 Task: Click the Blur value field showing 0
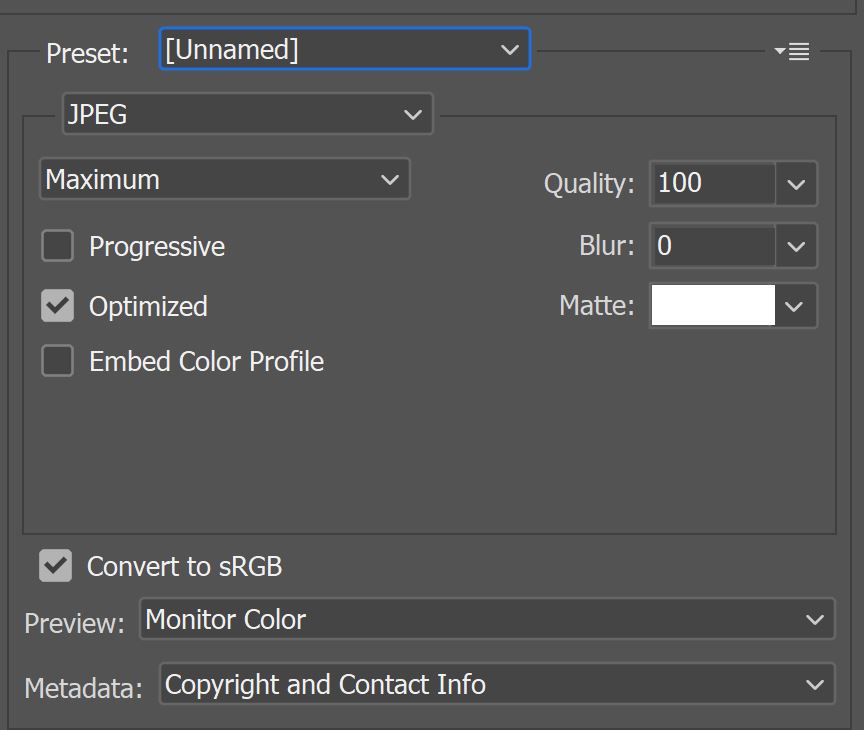click(713, 246)
